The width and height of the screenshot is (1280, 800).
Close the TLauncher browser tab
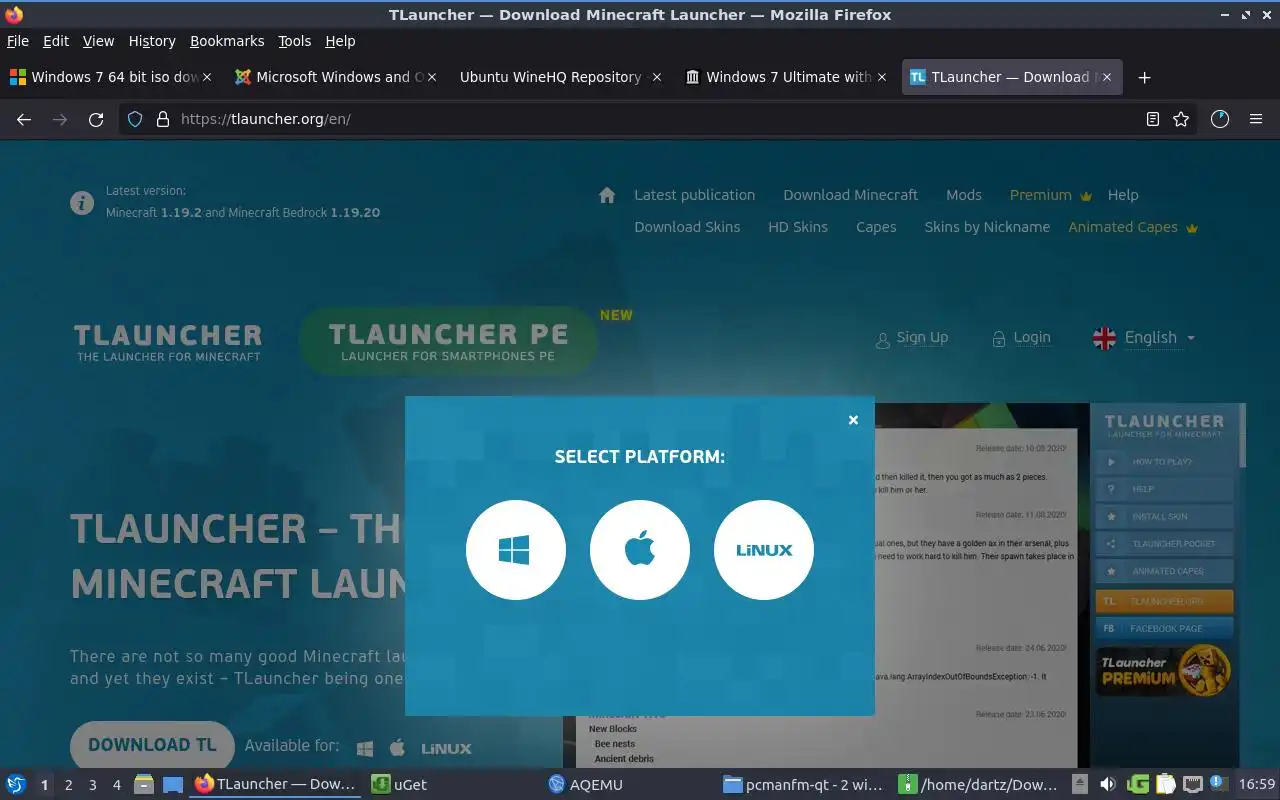(x=1106, y=77)
